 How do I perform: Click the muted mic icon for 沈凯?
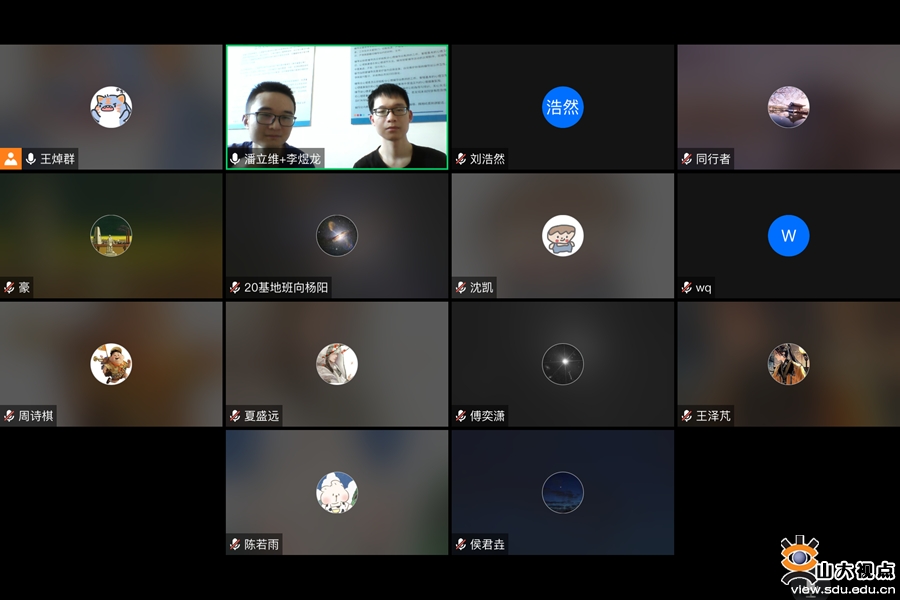(461, 288)
